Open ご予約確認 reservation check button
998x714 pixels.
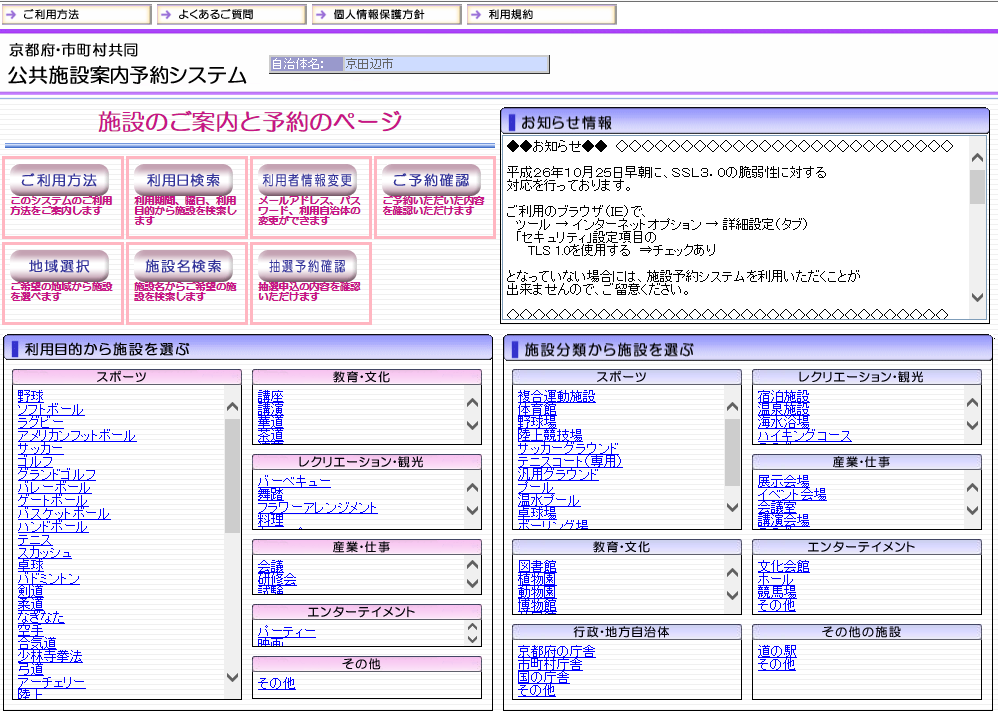tap(431, 181)
